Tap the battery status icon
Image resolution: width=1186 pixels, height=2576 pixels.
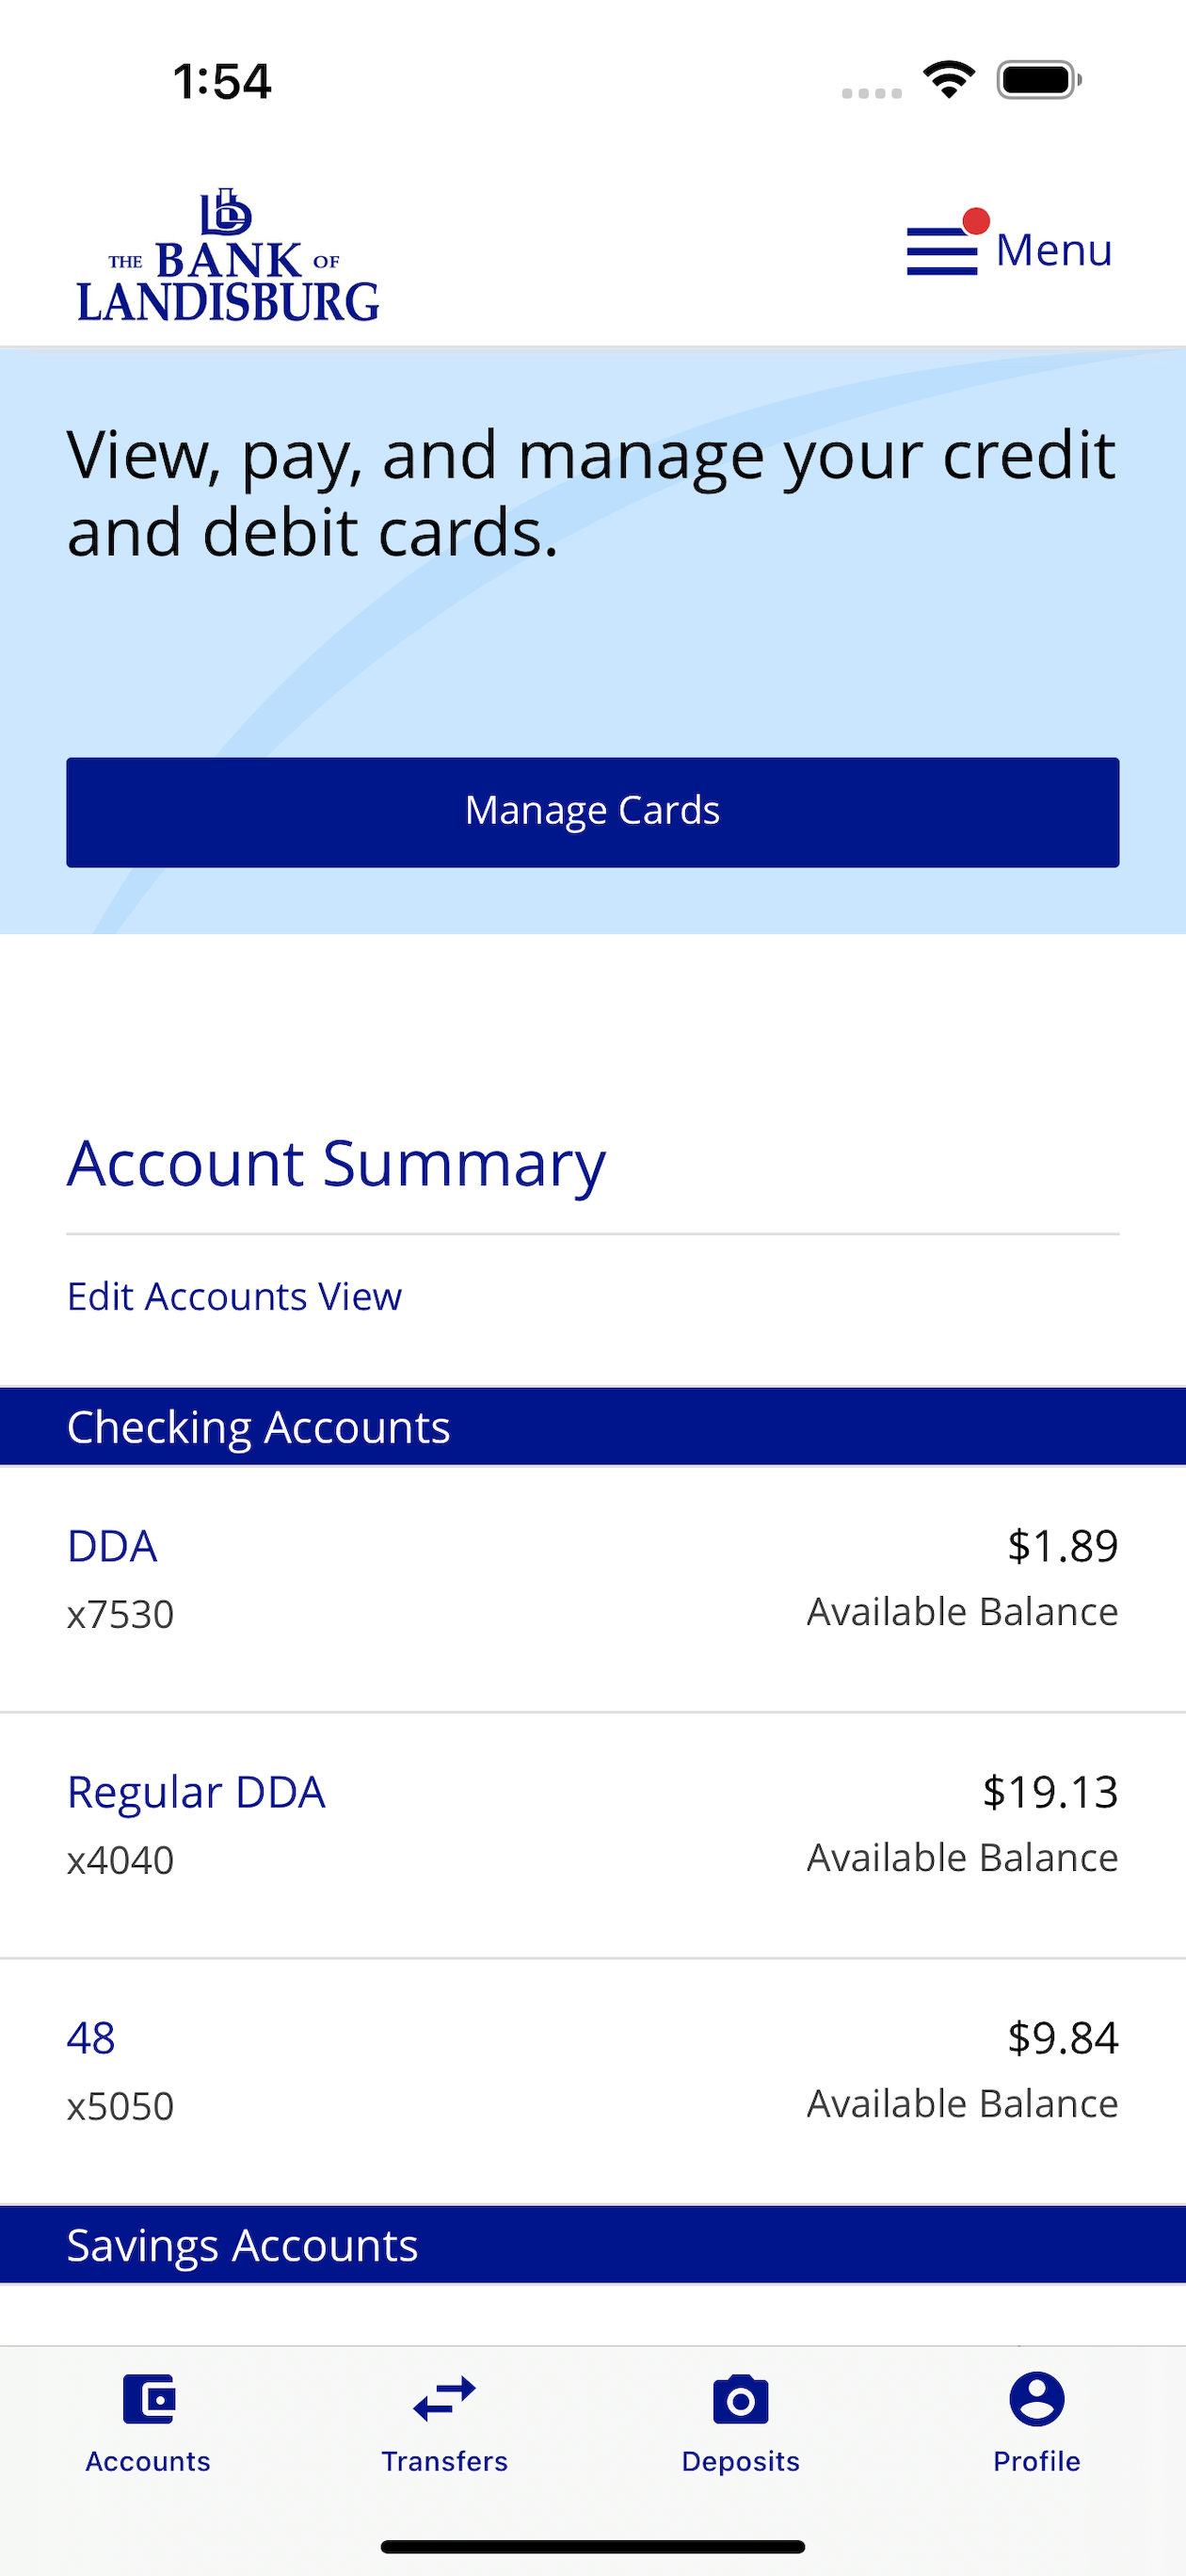click(x=1039, y=79)
